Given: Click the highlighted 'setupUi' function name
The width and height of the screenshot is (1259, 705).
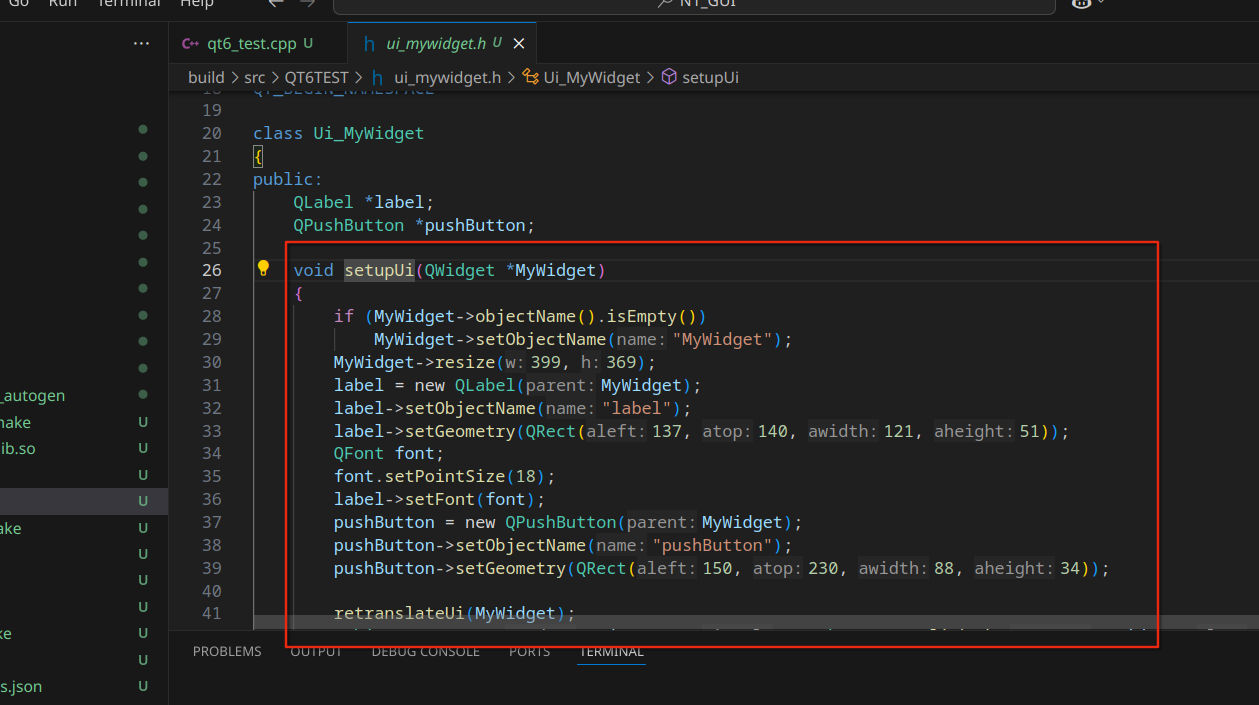Looking at the screenshot, I should [x=379, y=270].
